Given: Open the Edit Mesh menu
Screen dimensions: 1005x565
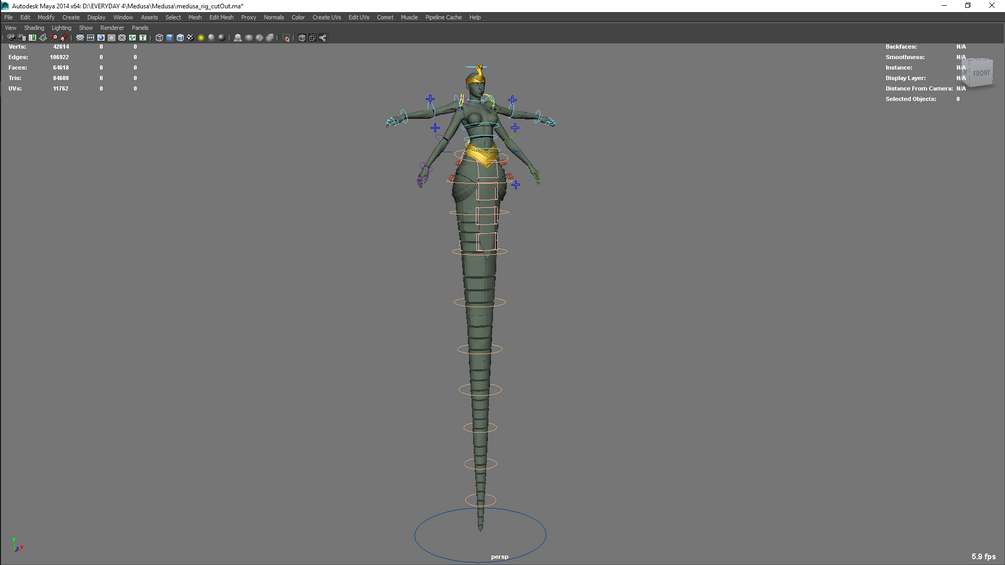Looking at the screenshot, I should point(221,17).
